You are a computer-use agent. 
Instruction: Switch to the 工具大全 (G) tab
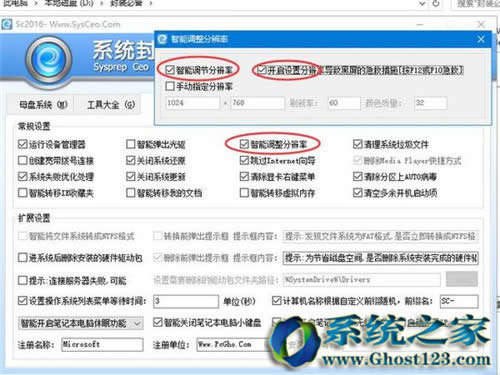coord(111,105)
